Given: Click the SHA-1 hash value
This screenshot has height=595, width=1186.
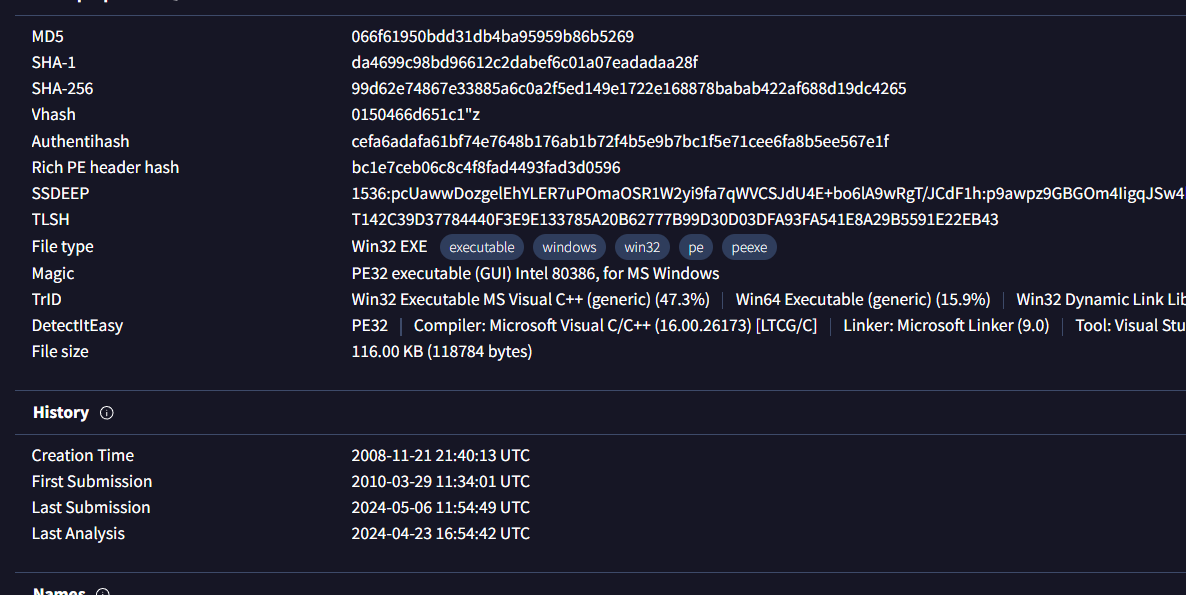Looking at the screenshot, I should click(x=524, y=63).
